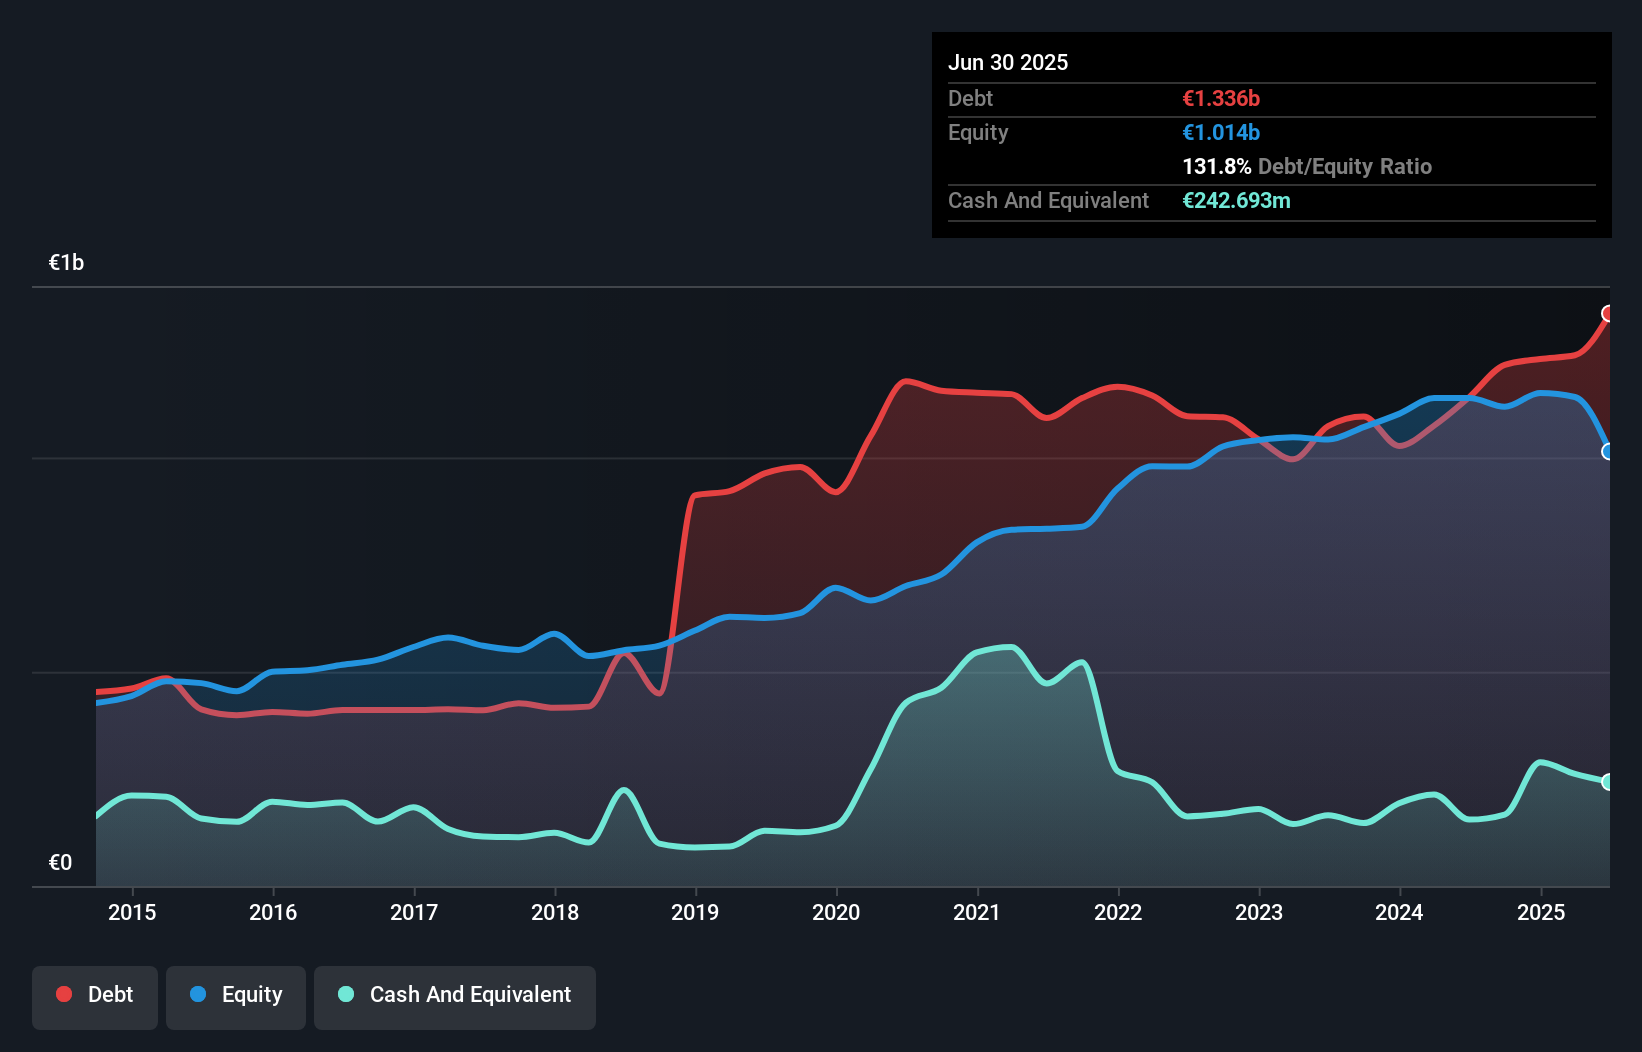Click the €1.014b Equity value in tooltip

[x=1221, y=132]
